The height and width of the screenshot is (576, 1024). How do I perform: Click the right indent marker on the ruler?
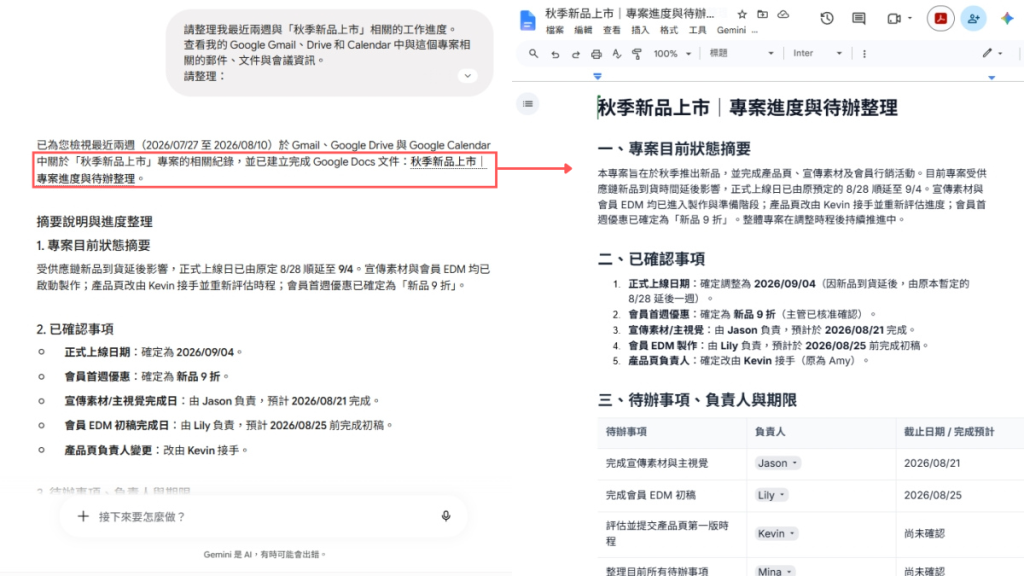point(991,77)
